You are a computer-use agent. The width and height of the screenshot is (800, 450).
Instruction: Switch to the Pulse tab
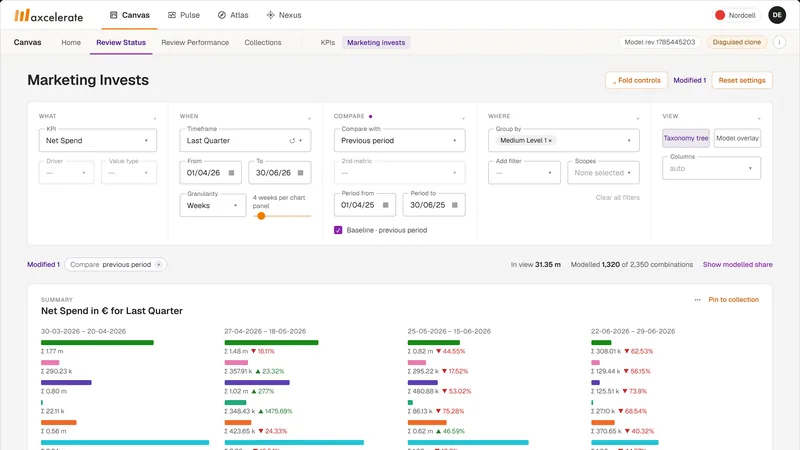tap(184, 15)
